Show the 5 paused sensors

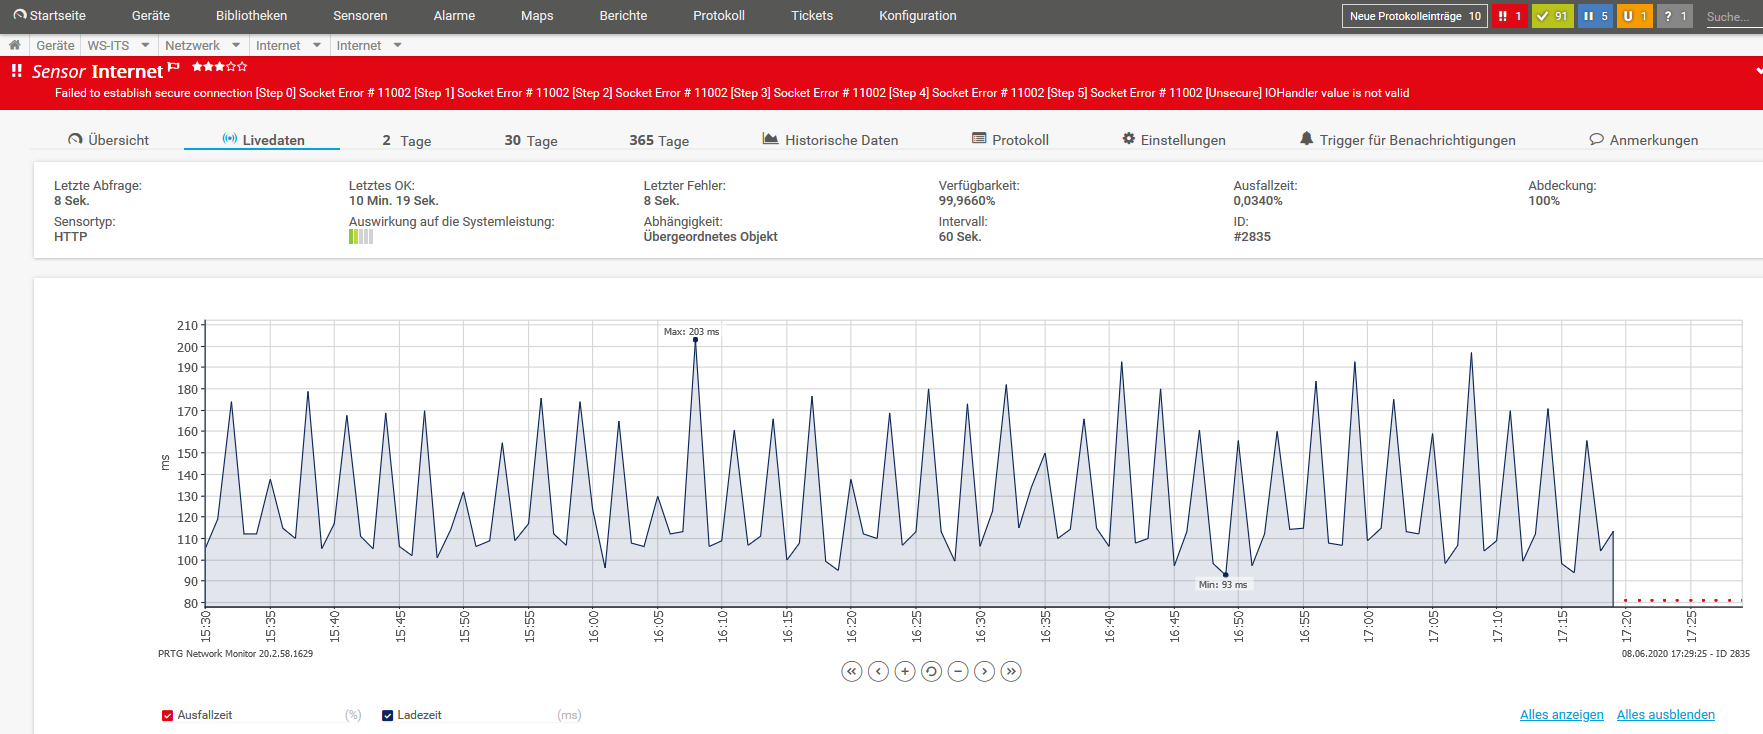click(x=1596, y=16)
